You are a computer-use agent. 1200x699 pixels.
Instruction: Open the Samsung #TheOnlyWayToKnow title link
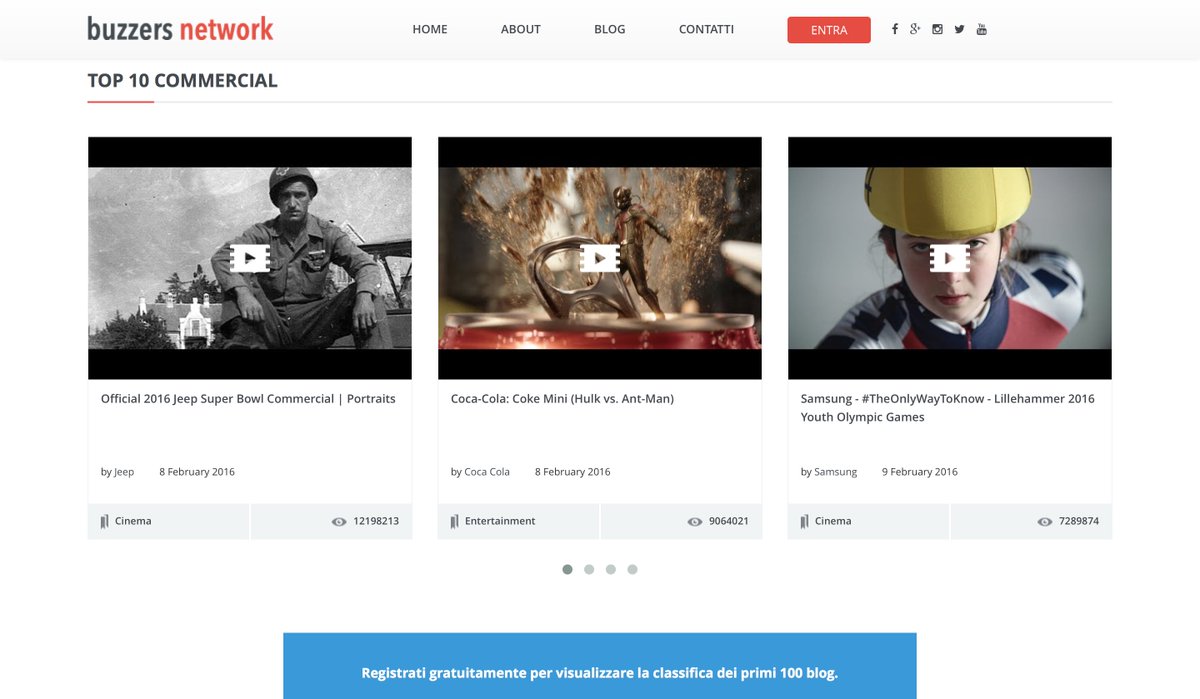click(x=948, y=407)
